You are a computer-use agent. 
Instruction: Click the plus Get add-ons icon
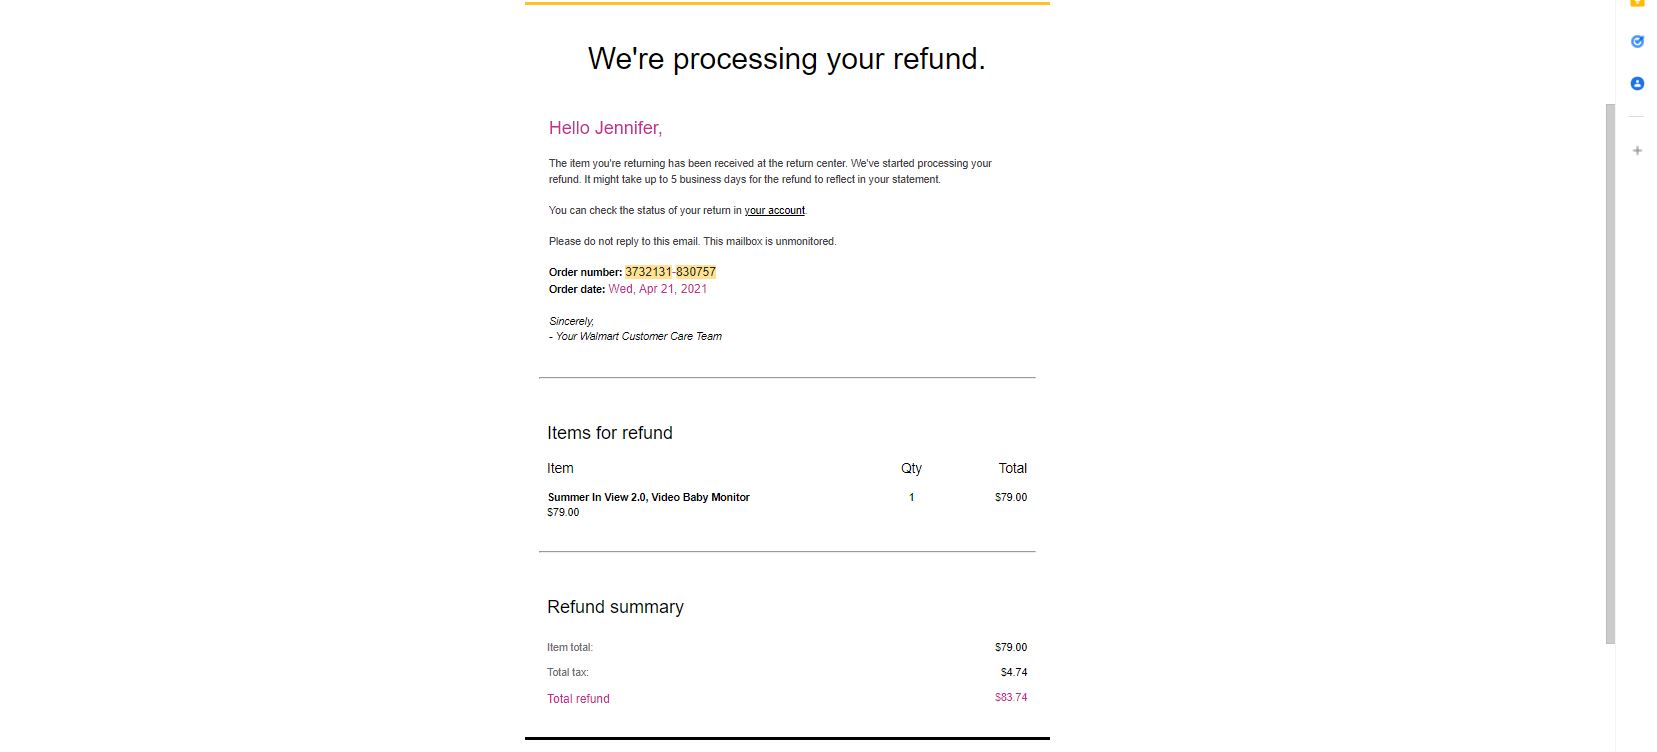click(1637, 151)
